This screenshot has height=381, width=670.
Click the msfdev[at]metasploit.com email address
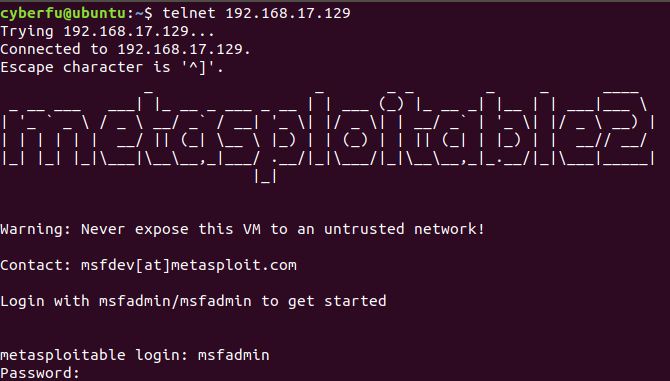click(x=188, y=265)
